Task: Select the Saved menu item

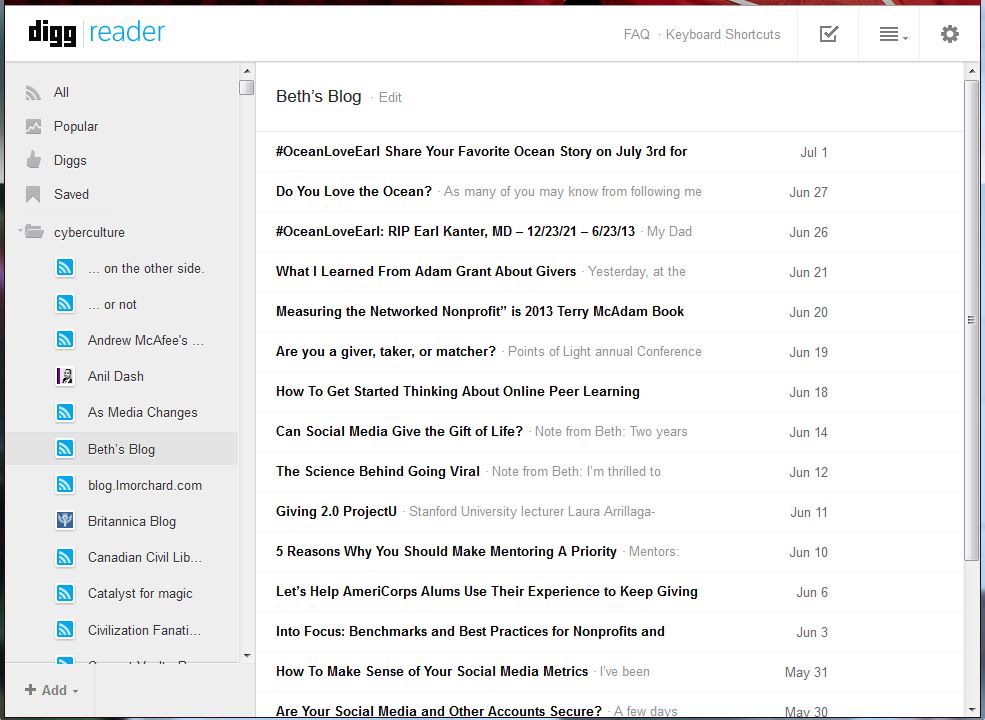Action: (71, 194)
